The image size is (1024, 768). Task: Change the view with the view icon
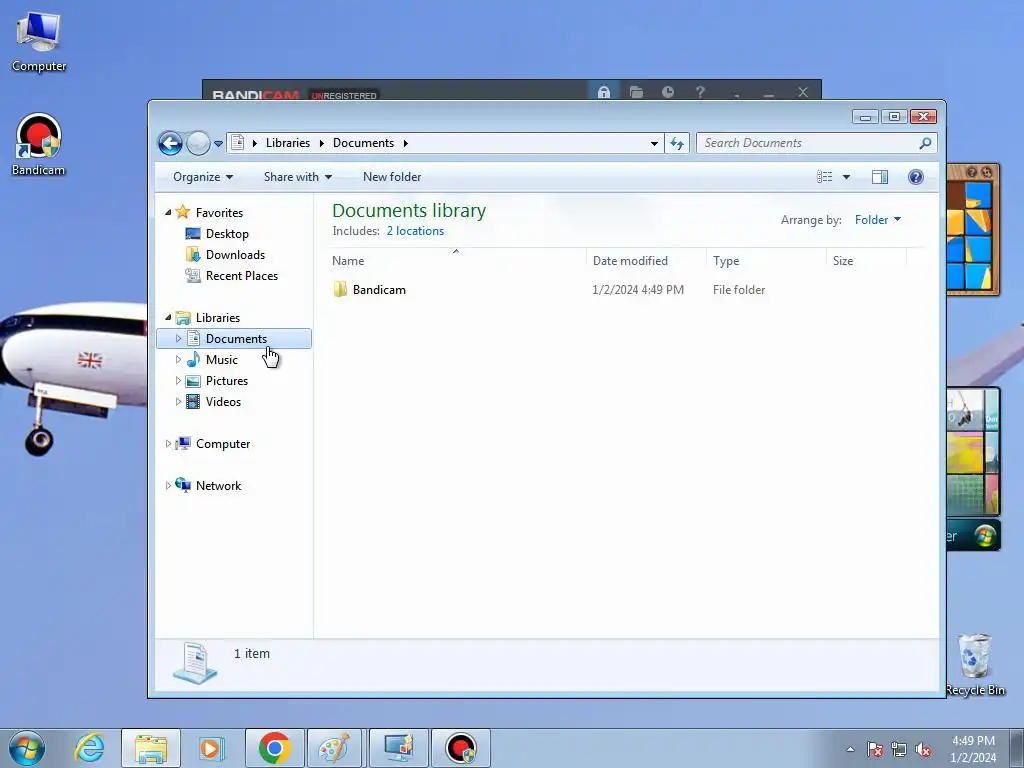click(x=825, y=177)
